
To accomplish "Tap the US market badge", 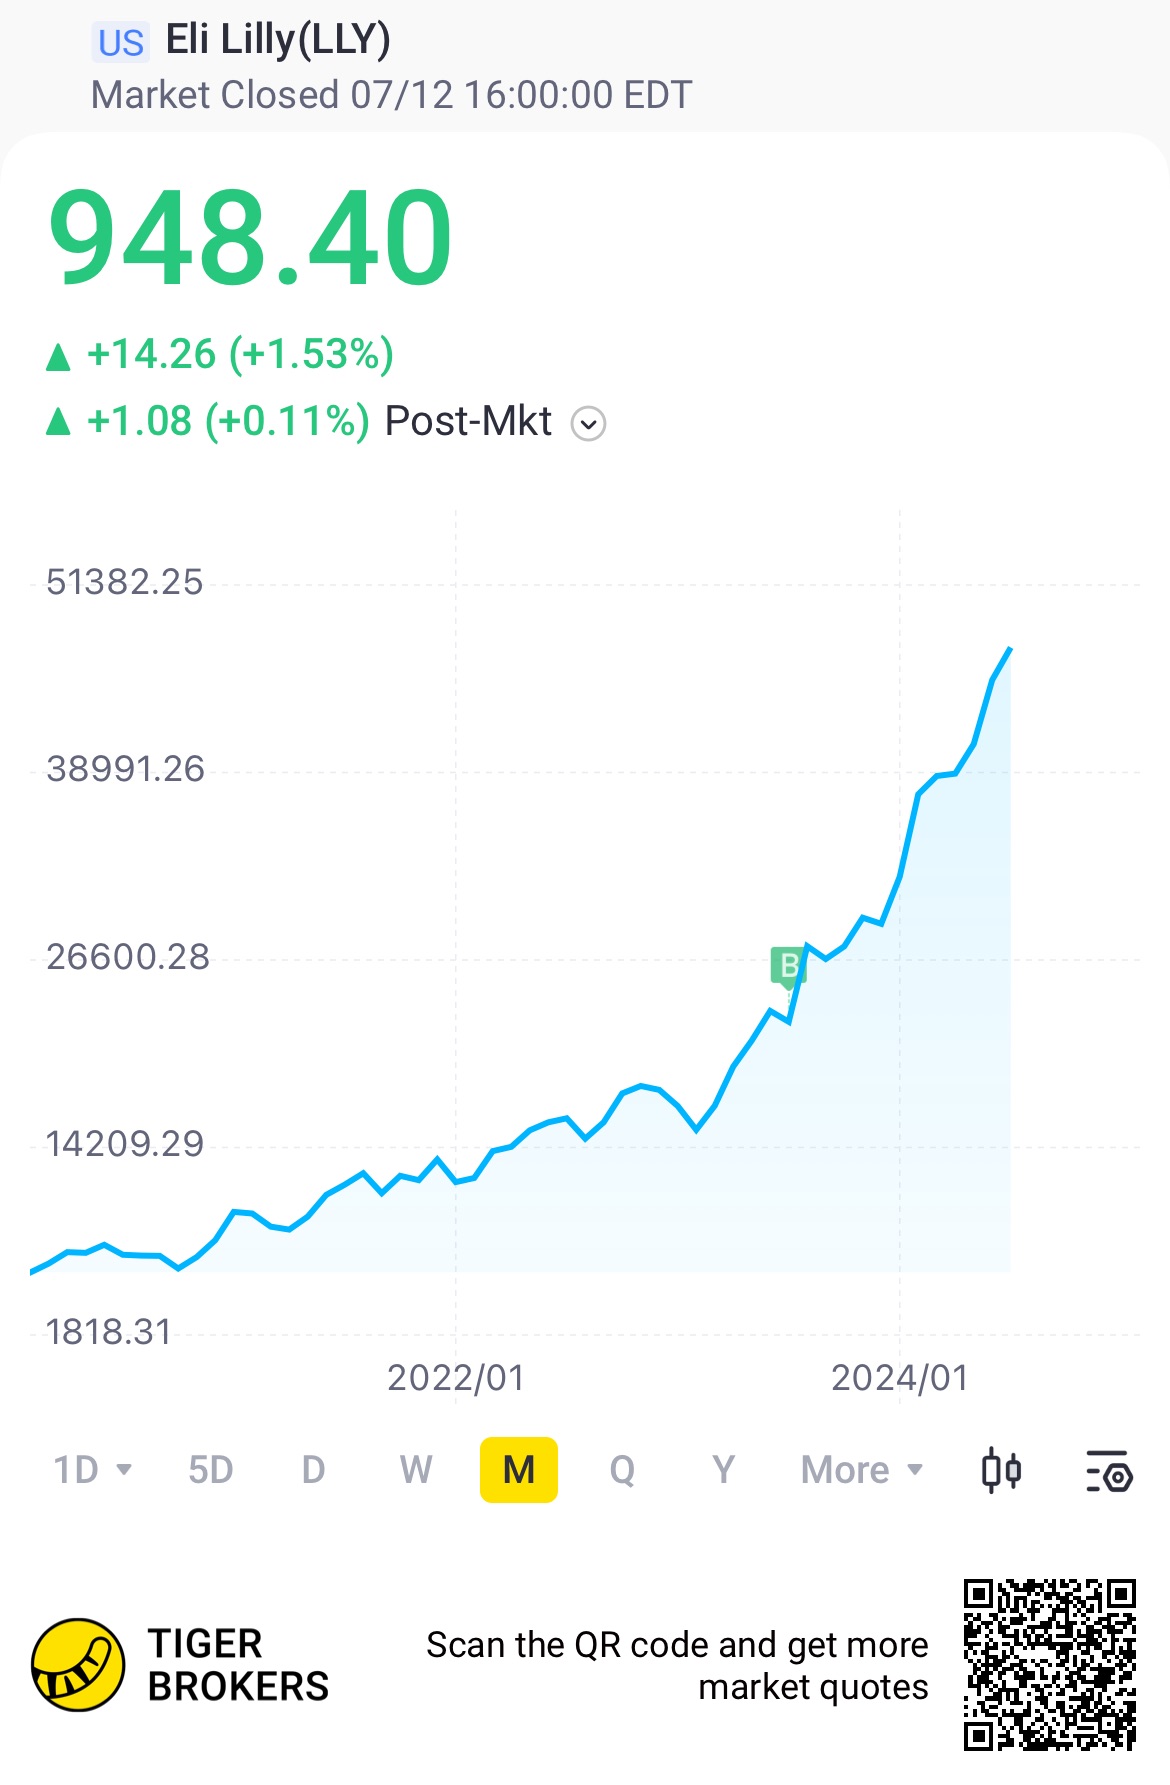I will tap(121, 43).
